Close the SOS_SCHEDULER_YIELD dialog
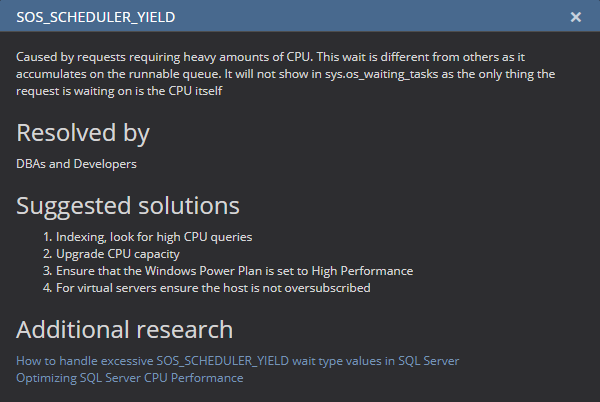600x402 pixels. point(576,17)
